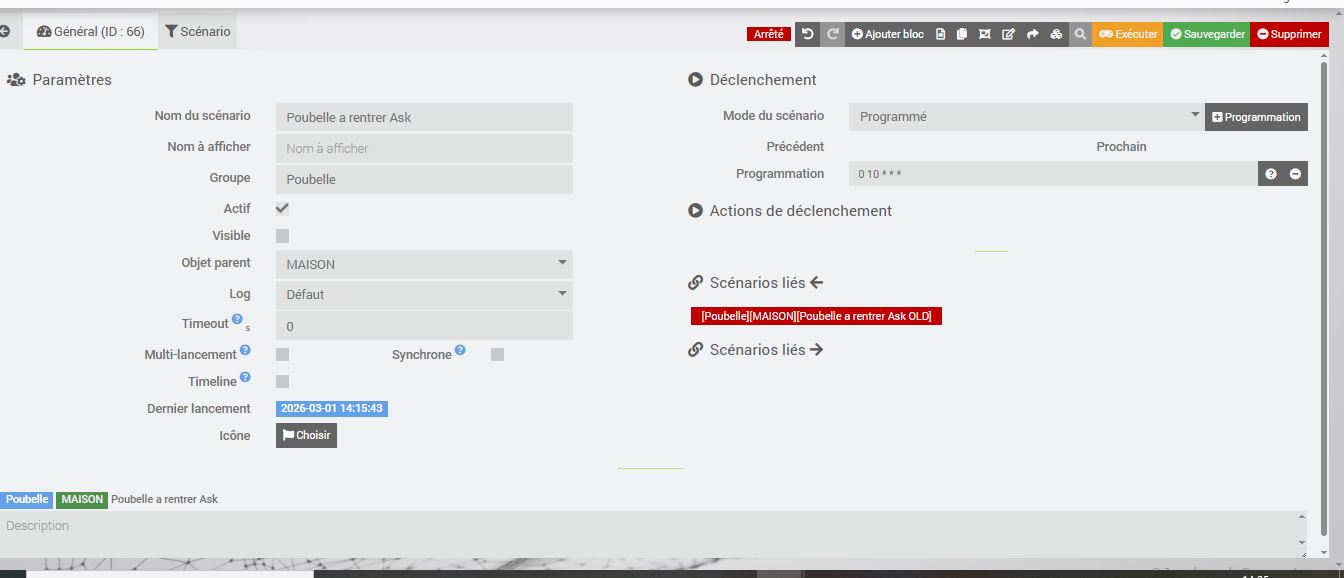
Task: Click the description scrollbar up arrow
Action: tap(1302, 517)
